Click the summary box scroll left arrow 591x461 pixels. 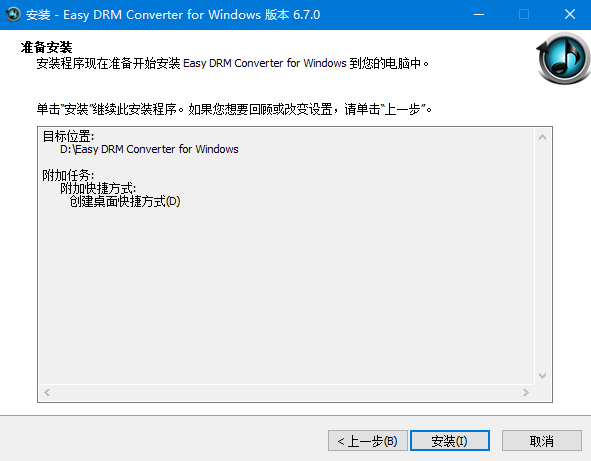(47, 392)
